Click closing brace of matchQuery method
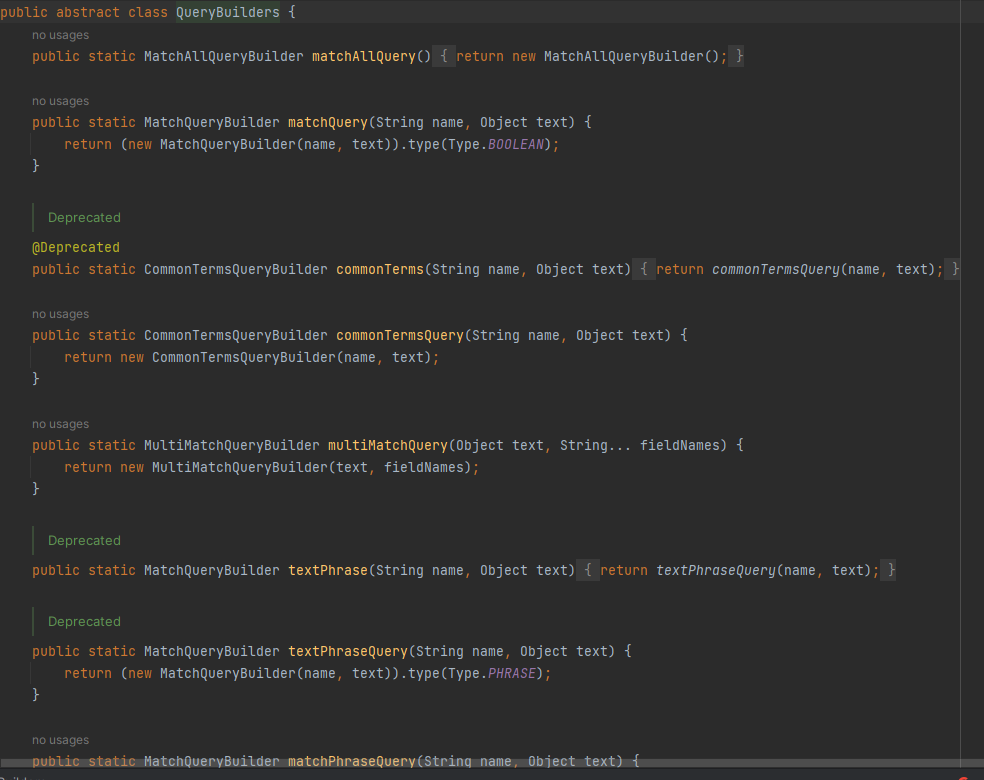984x780 pixels. point(36,166)
